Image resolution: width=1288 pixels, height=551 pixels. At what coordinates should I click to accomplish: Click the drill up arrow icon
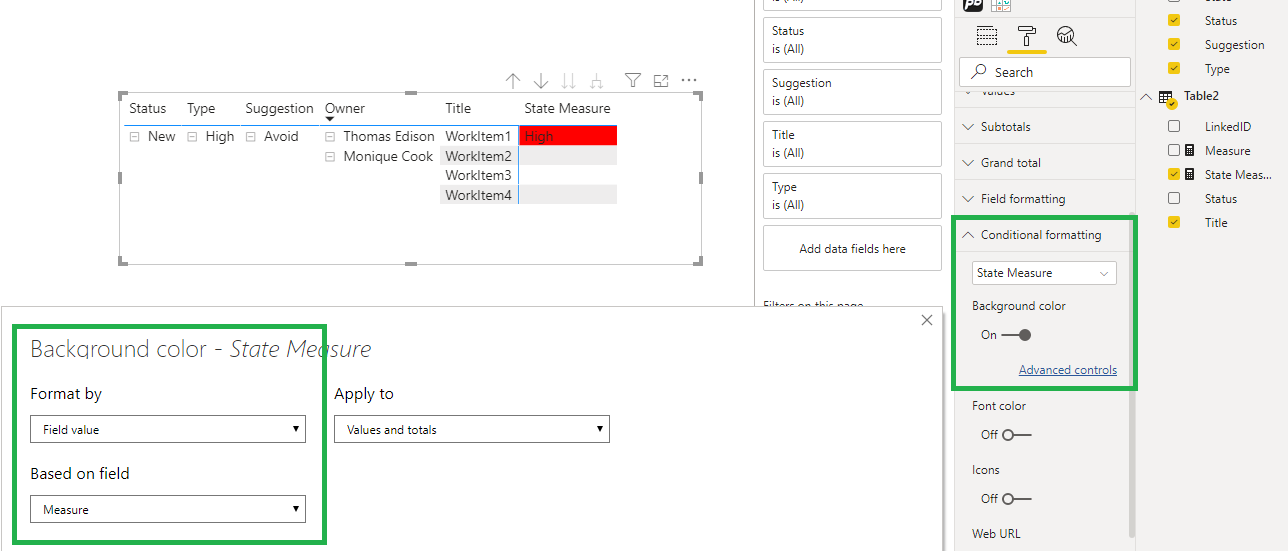pyautogui.click(x=513, y=81)
